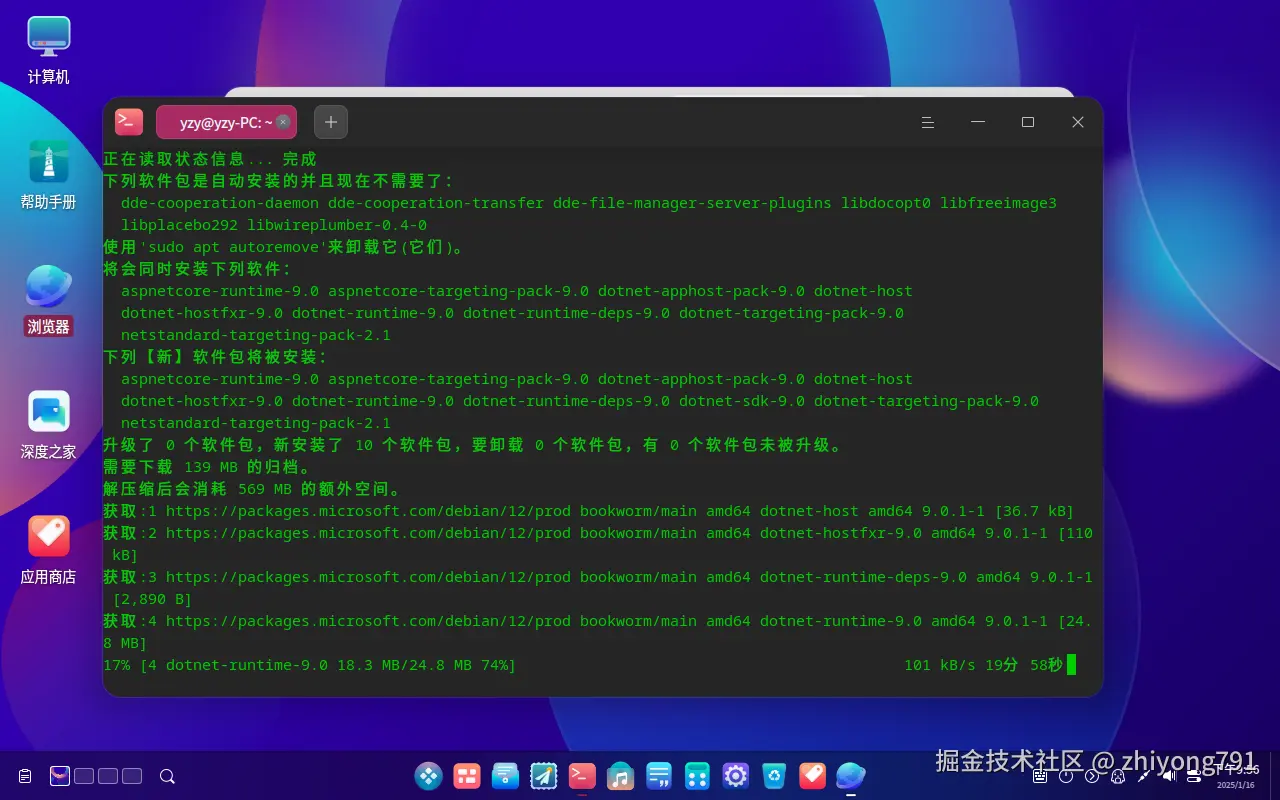Maximize the terminal window
Screen dimensions: 1280x800
point(1028,122)
